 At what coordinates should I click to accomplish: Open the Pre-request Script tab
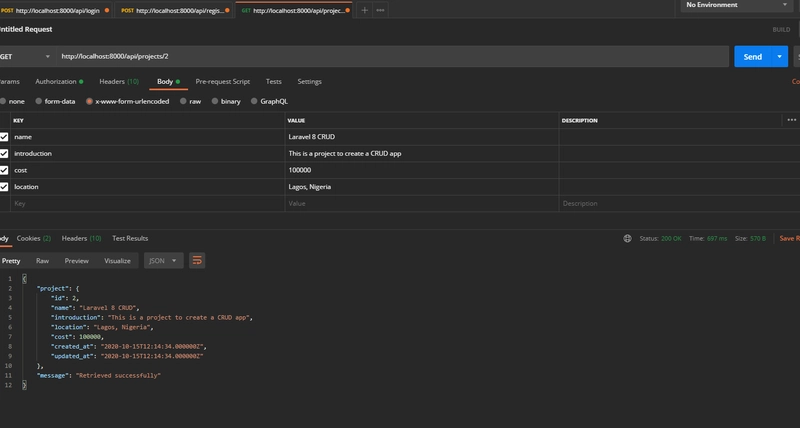[222, 82]
